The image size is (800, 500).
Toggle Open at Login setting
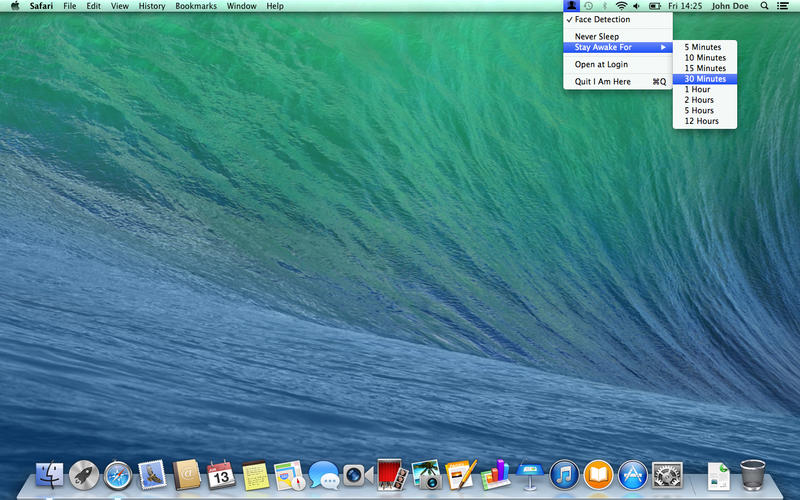pos(601,65)
